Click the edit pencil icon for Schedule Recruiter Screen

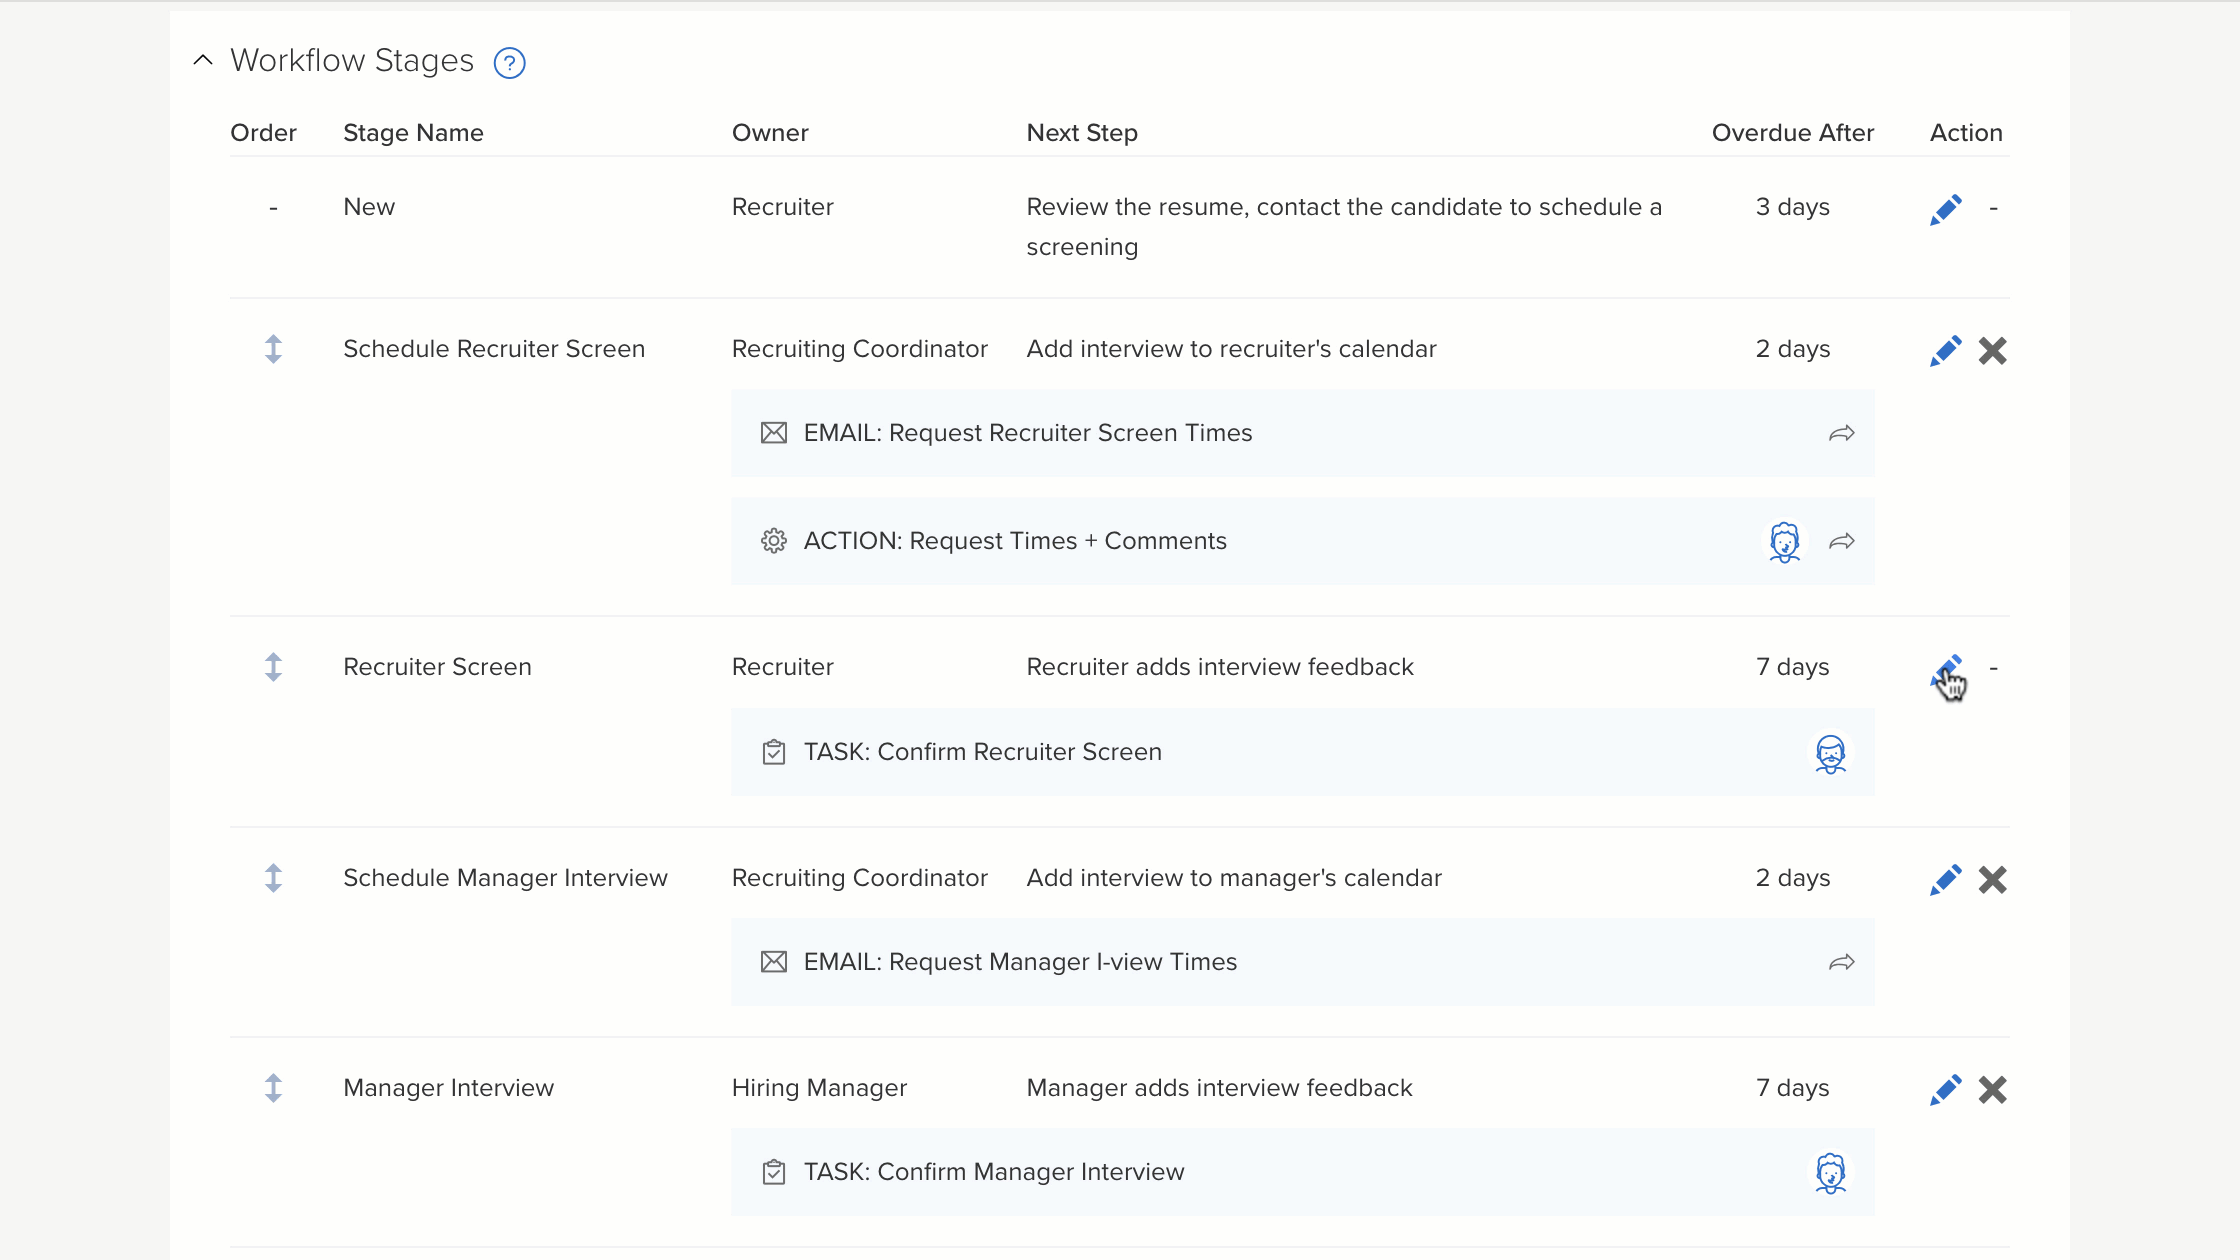(x=1945, y=349)
